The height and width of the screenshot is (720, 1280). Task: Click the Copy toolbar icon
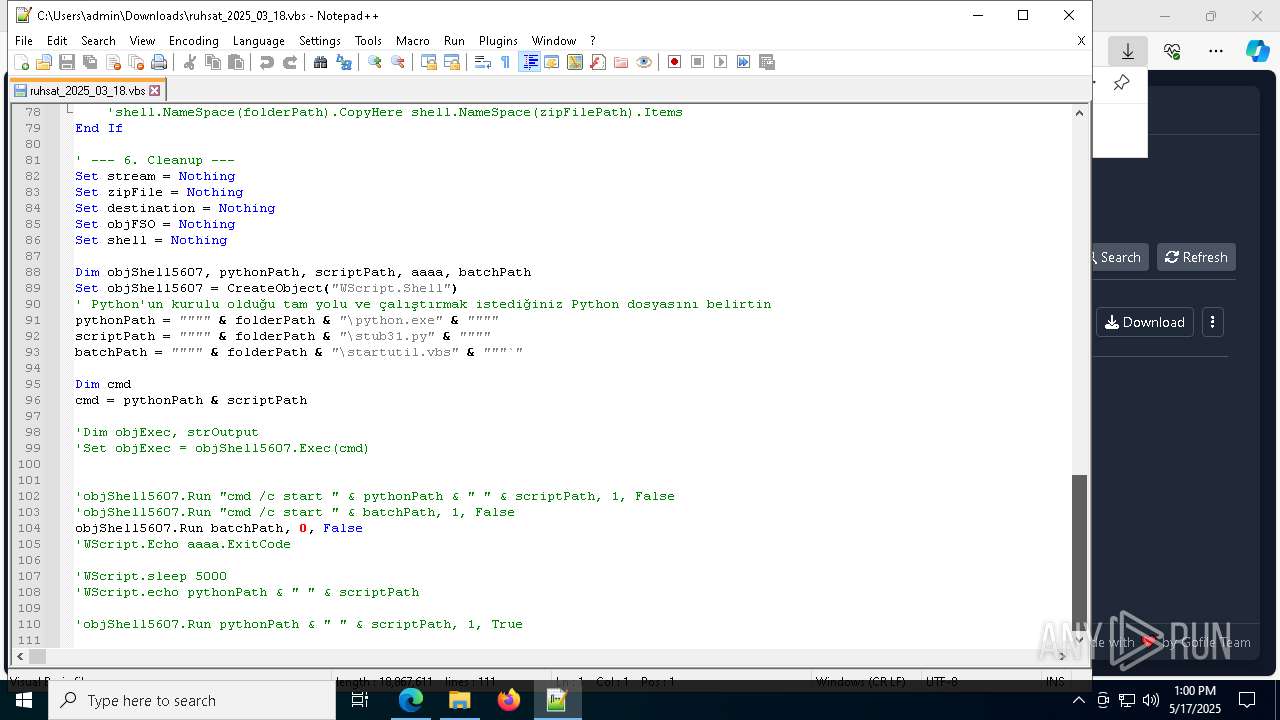pyautogui.click(x=213, y=62)
